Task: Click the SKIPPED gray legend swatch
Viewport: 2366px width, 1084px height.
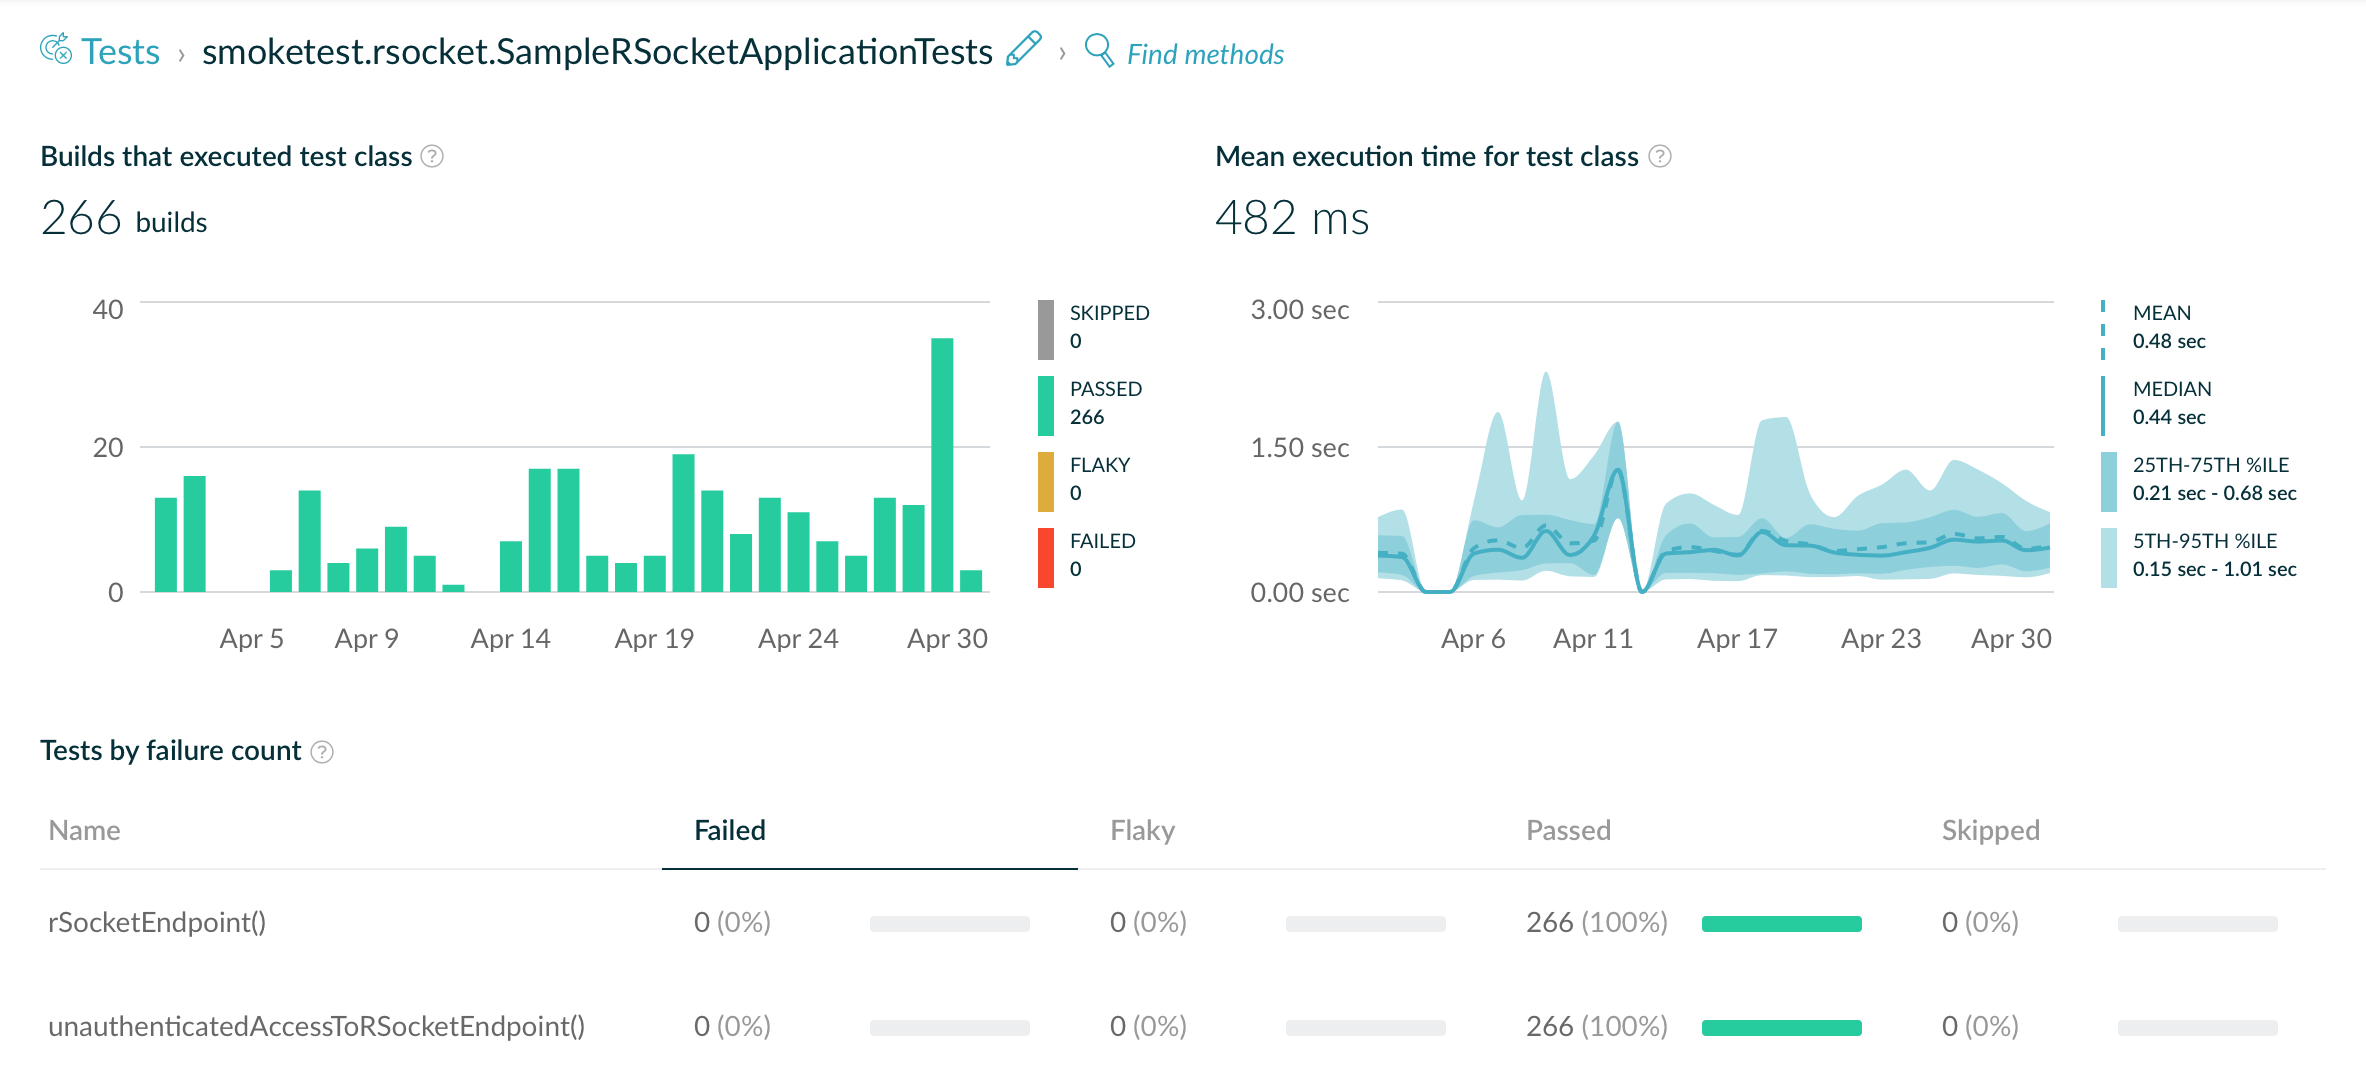Action: click(x=1046, y=330)
